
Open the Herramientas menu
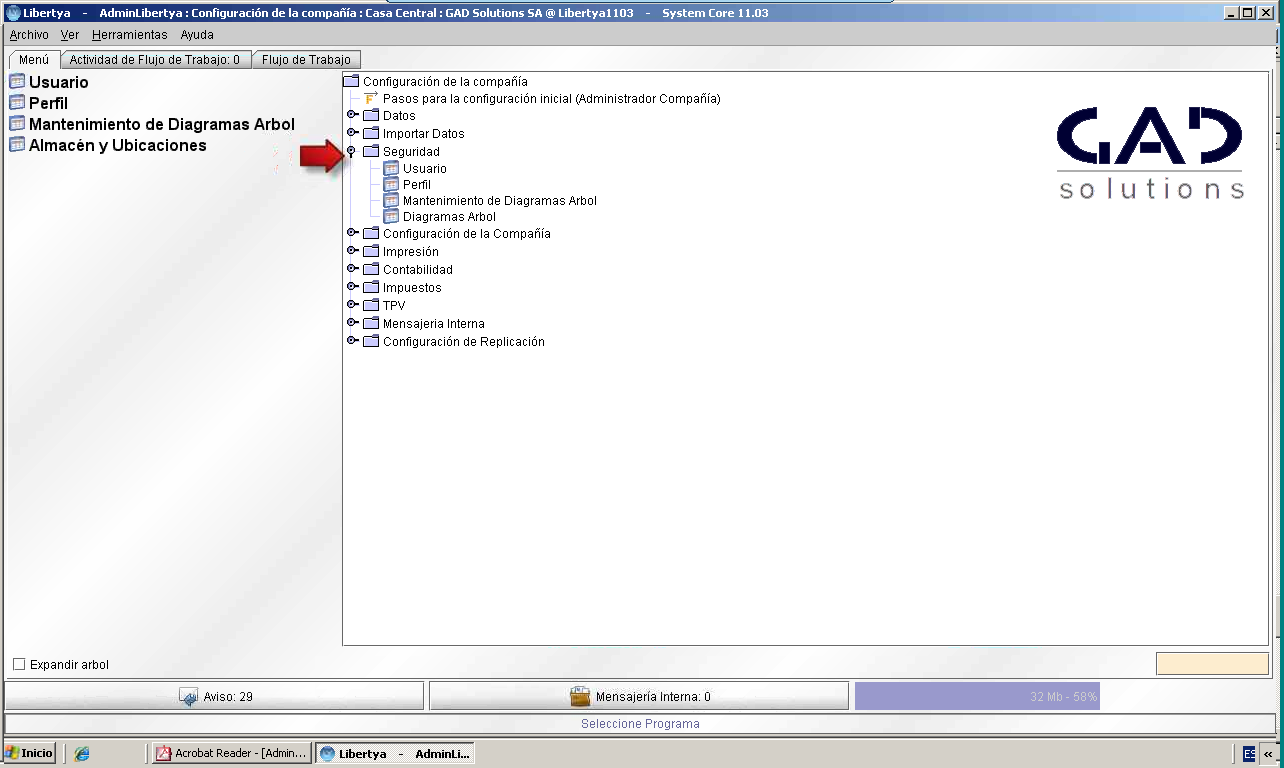point(130,34)
